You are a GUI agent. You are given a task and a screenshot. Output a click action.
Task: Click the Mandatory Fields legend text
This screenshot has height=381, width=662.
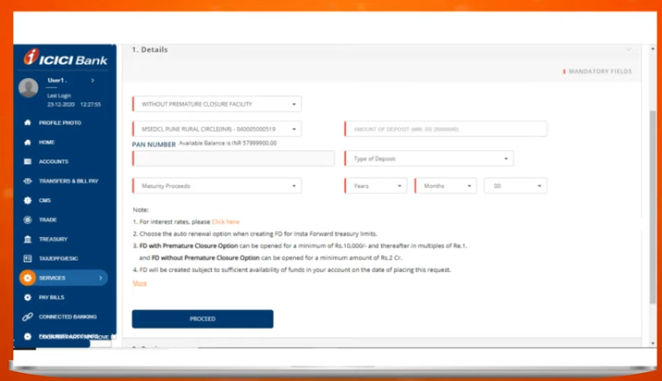tap(600, 71)
